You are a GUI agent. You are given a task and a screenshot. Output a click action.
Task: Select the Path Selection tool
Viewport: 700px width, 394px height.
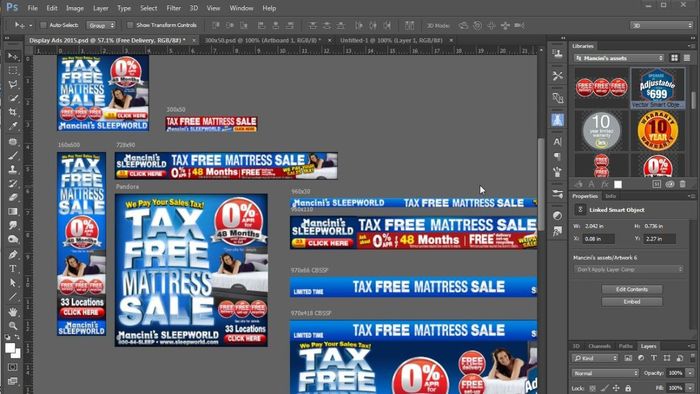pyautogui.click(x=12, y=283)
